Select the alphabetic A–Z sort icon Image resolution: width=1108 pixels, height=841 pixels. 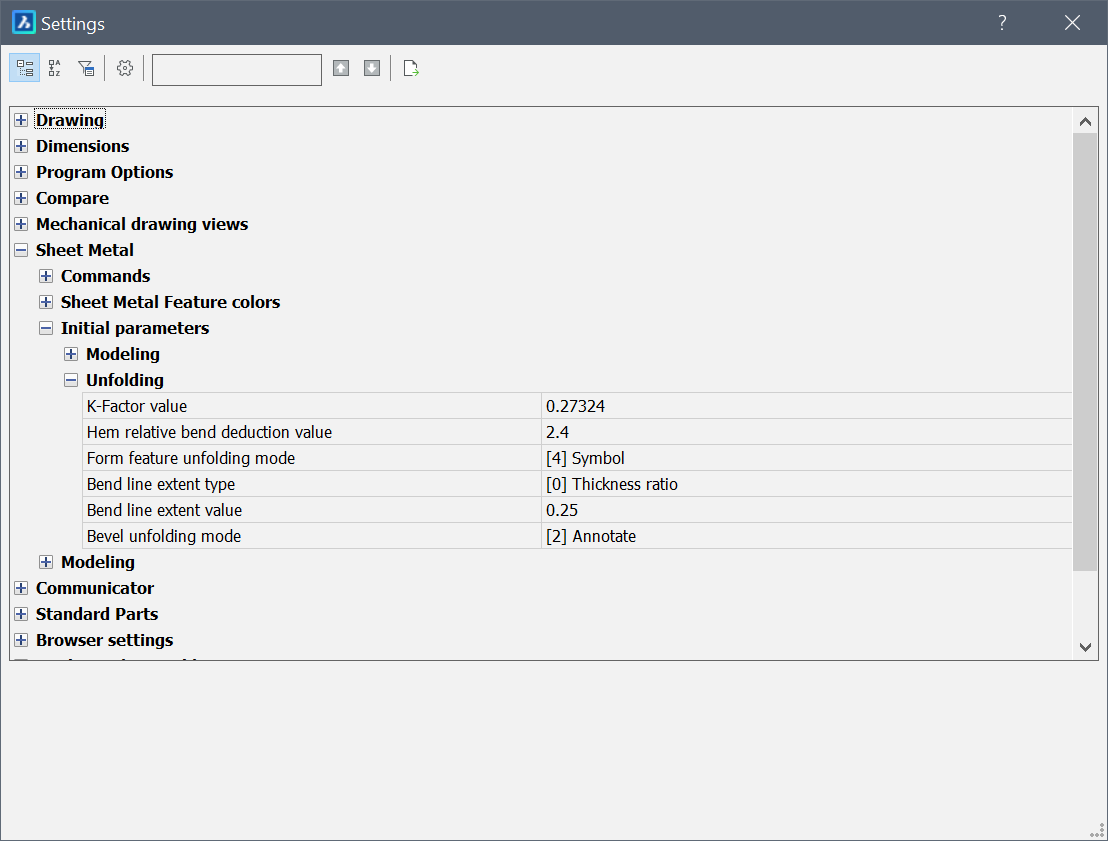[55, 68]
